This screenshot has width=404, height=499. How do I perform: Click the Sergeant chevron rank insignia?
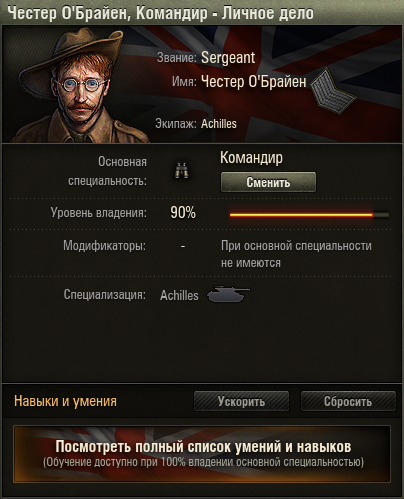click(333, 91)
